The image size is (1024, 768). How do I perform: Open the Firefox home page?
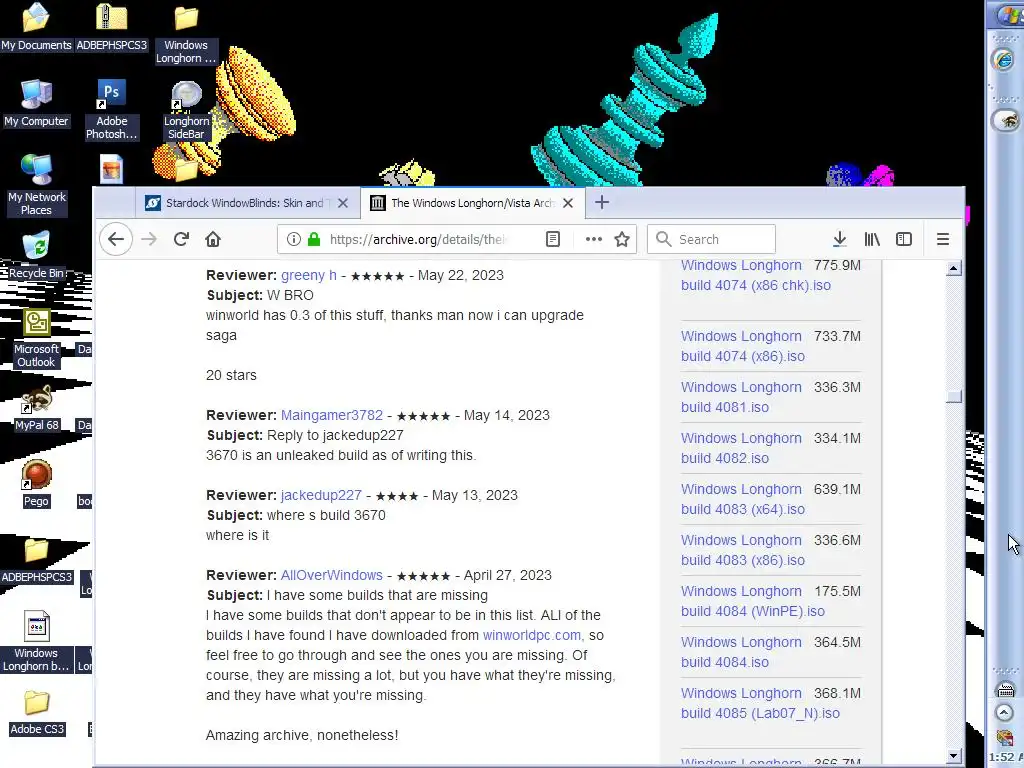213,239
